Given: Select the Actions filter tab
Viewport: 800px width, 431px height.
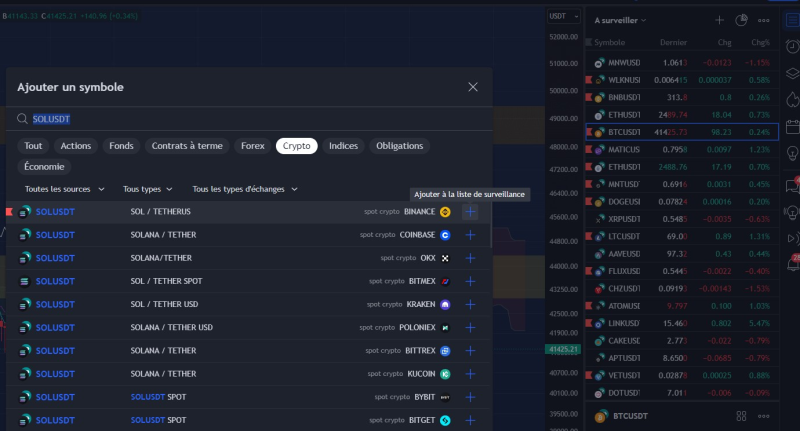Looking at the screenshot, I should pyautogui.click(x=76, y=146).
